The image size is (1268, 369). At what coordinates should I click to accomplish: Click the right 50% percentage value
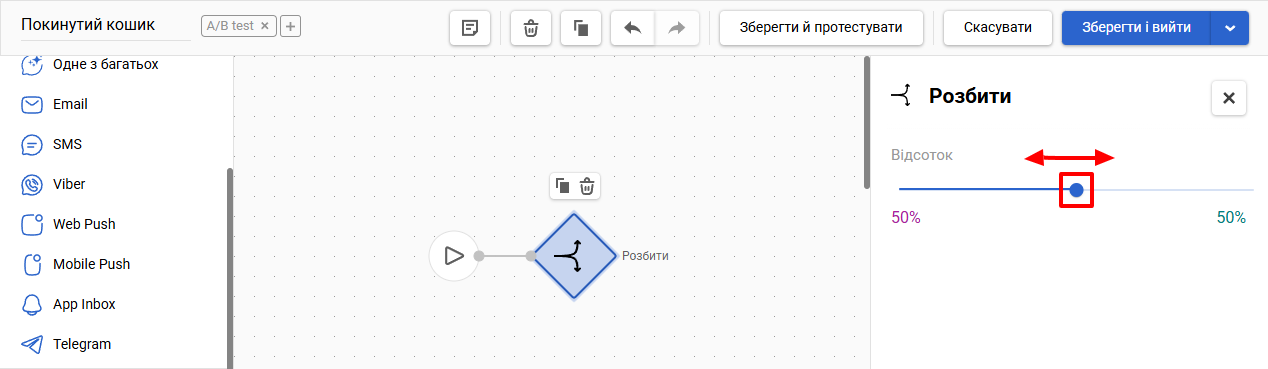click(x=1231, y=217)
